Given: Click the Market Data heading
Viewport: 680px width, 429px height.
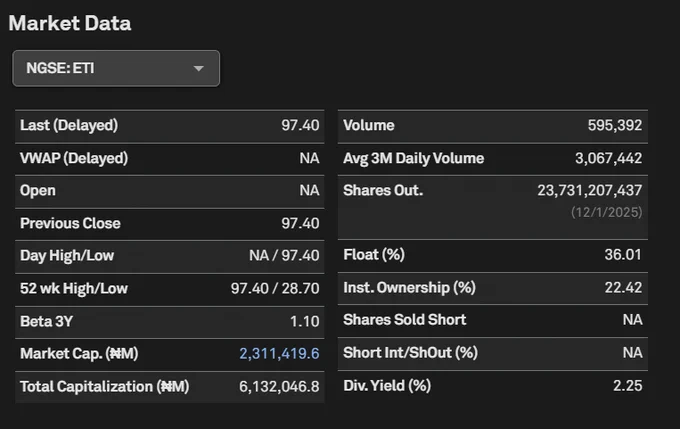Looking at the screenshot, I should coord(70,23).
